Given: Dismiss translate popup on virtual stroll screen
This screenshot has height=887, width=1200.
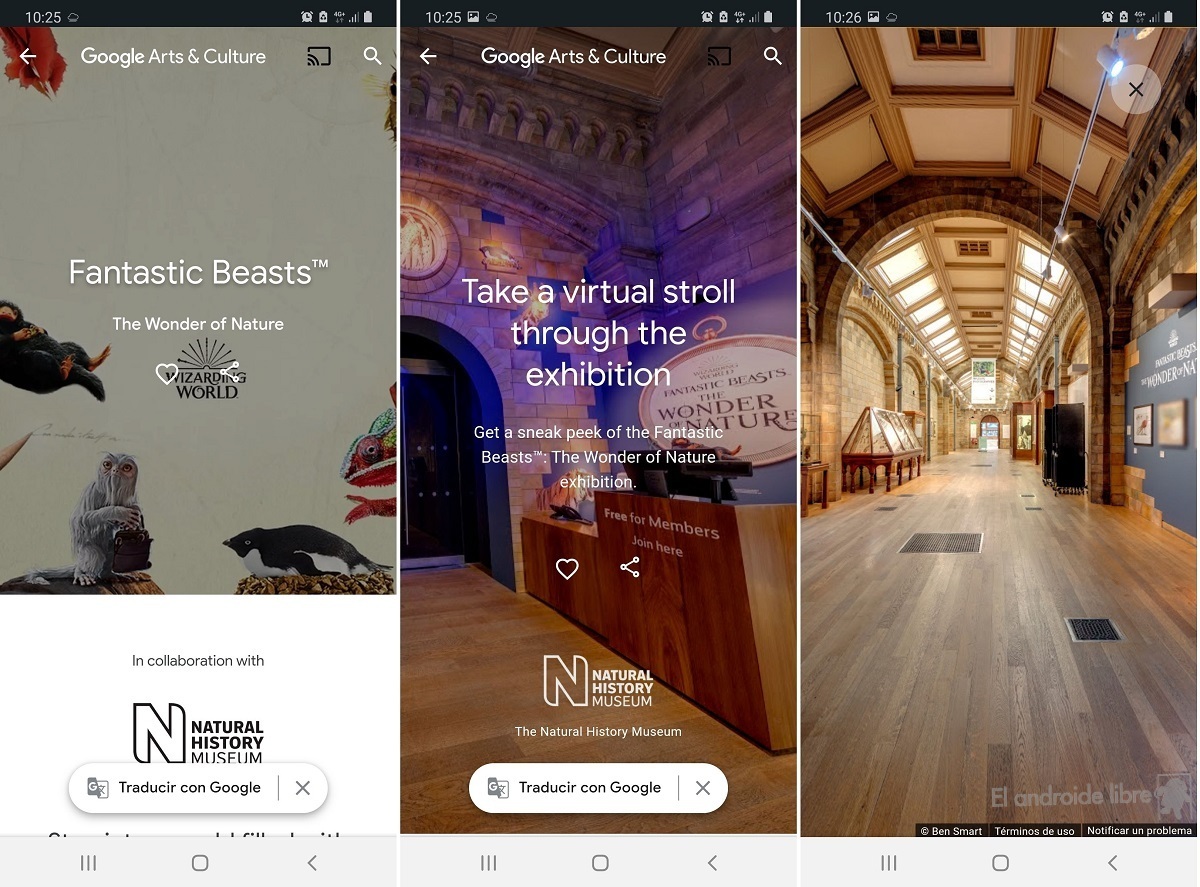Looking at the screenshot, I should pos(703,788).
